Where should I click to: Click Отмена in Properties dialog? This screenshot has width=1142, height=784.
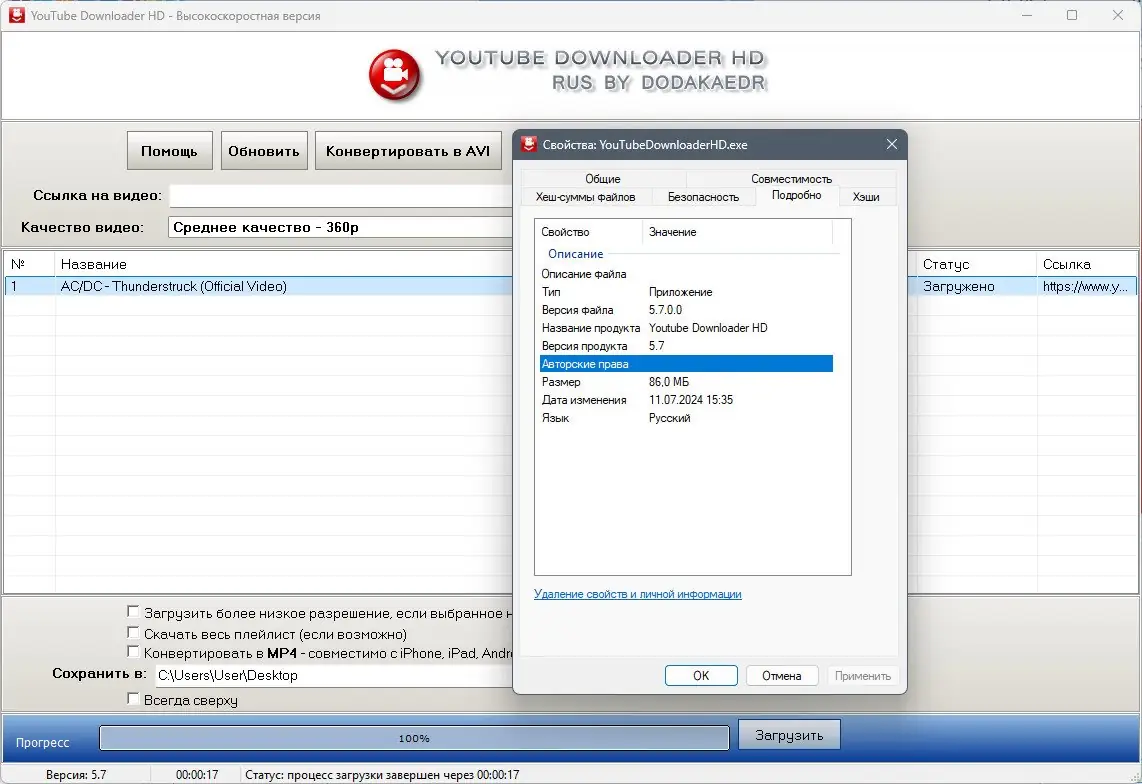pos(781,675)
